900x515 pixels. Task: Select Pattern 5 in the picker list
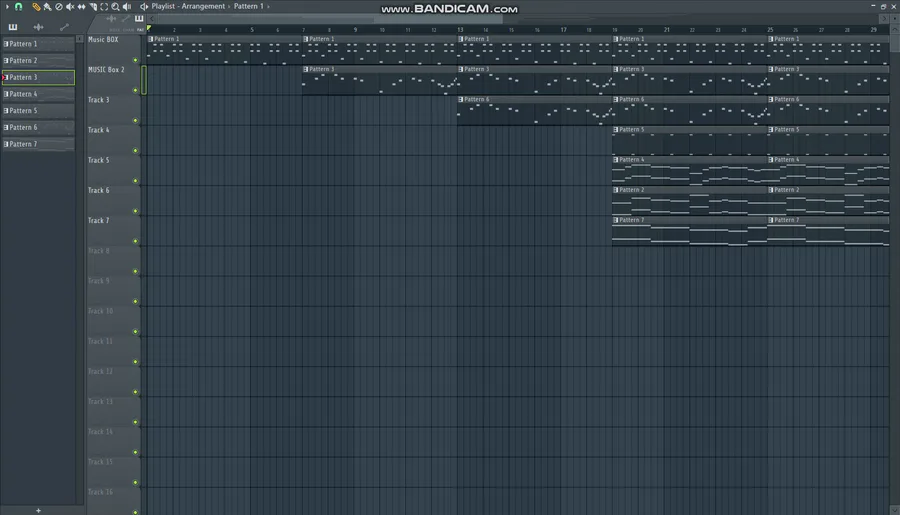[x=38, y=110]
